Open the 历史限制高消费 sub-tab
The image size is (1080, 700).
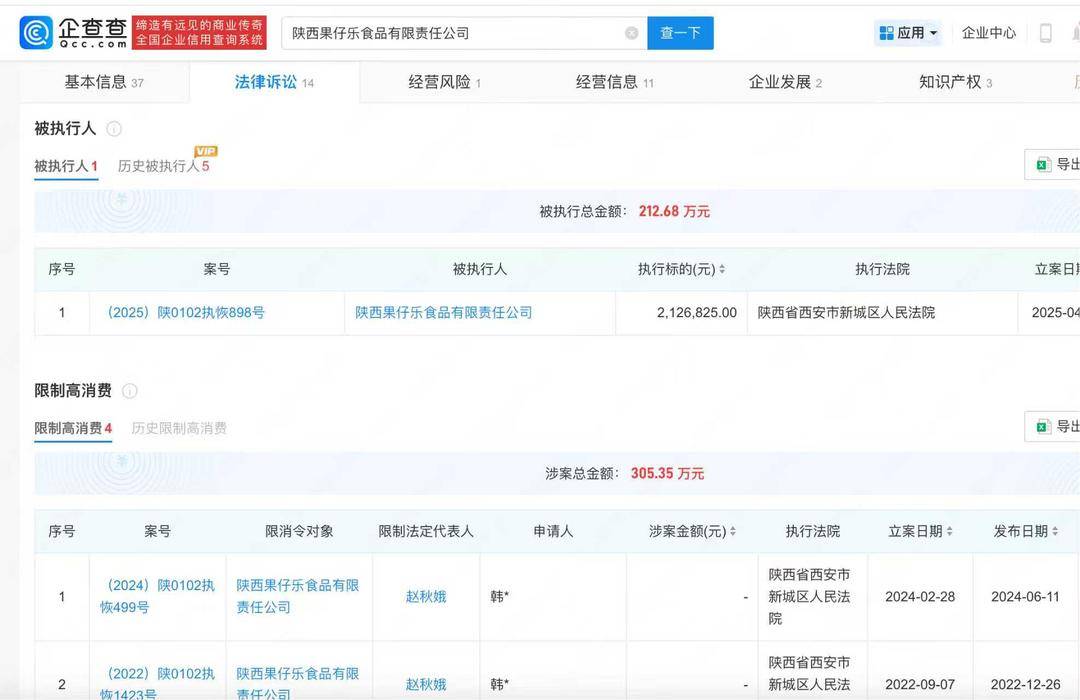[179, 428]
